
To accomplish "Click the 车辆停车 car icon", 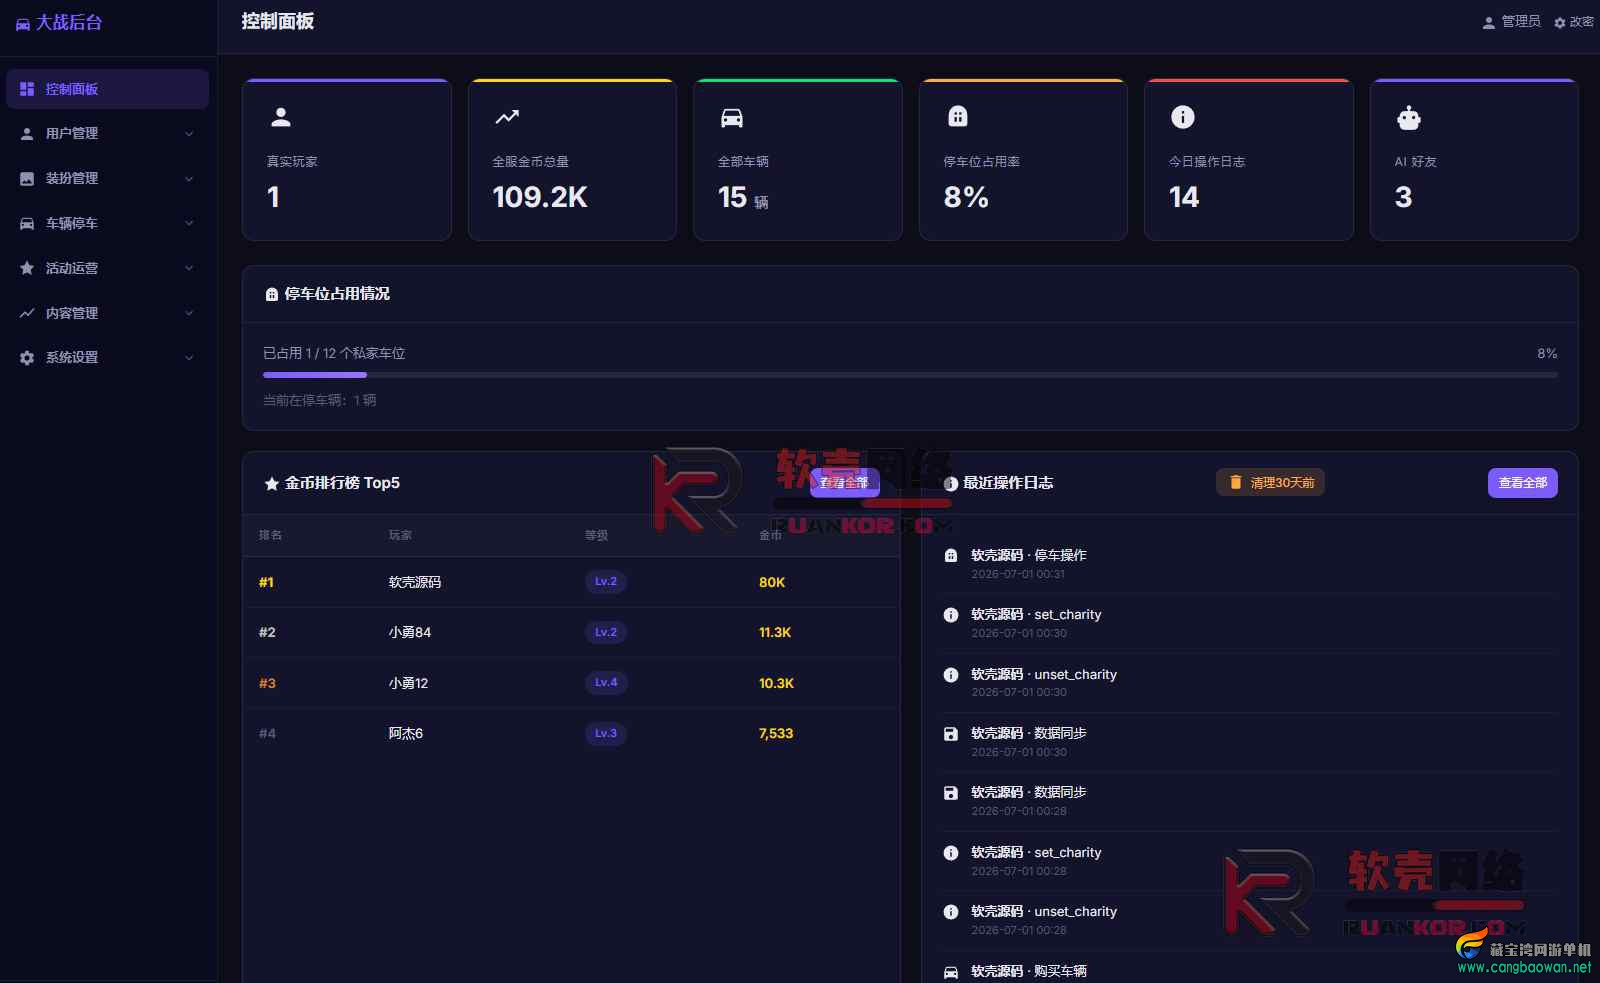I will coord(27,223).
